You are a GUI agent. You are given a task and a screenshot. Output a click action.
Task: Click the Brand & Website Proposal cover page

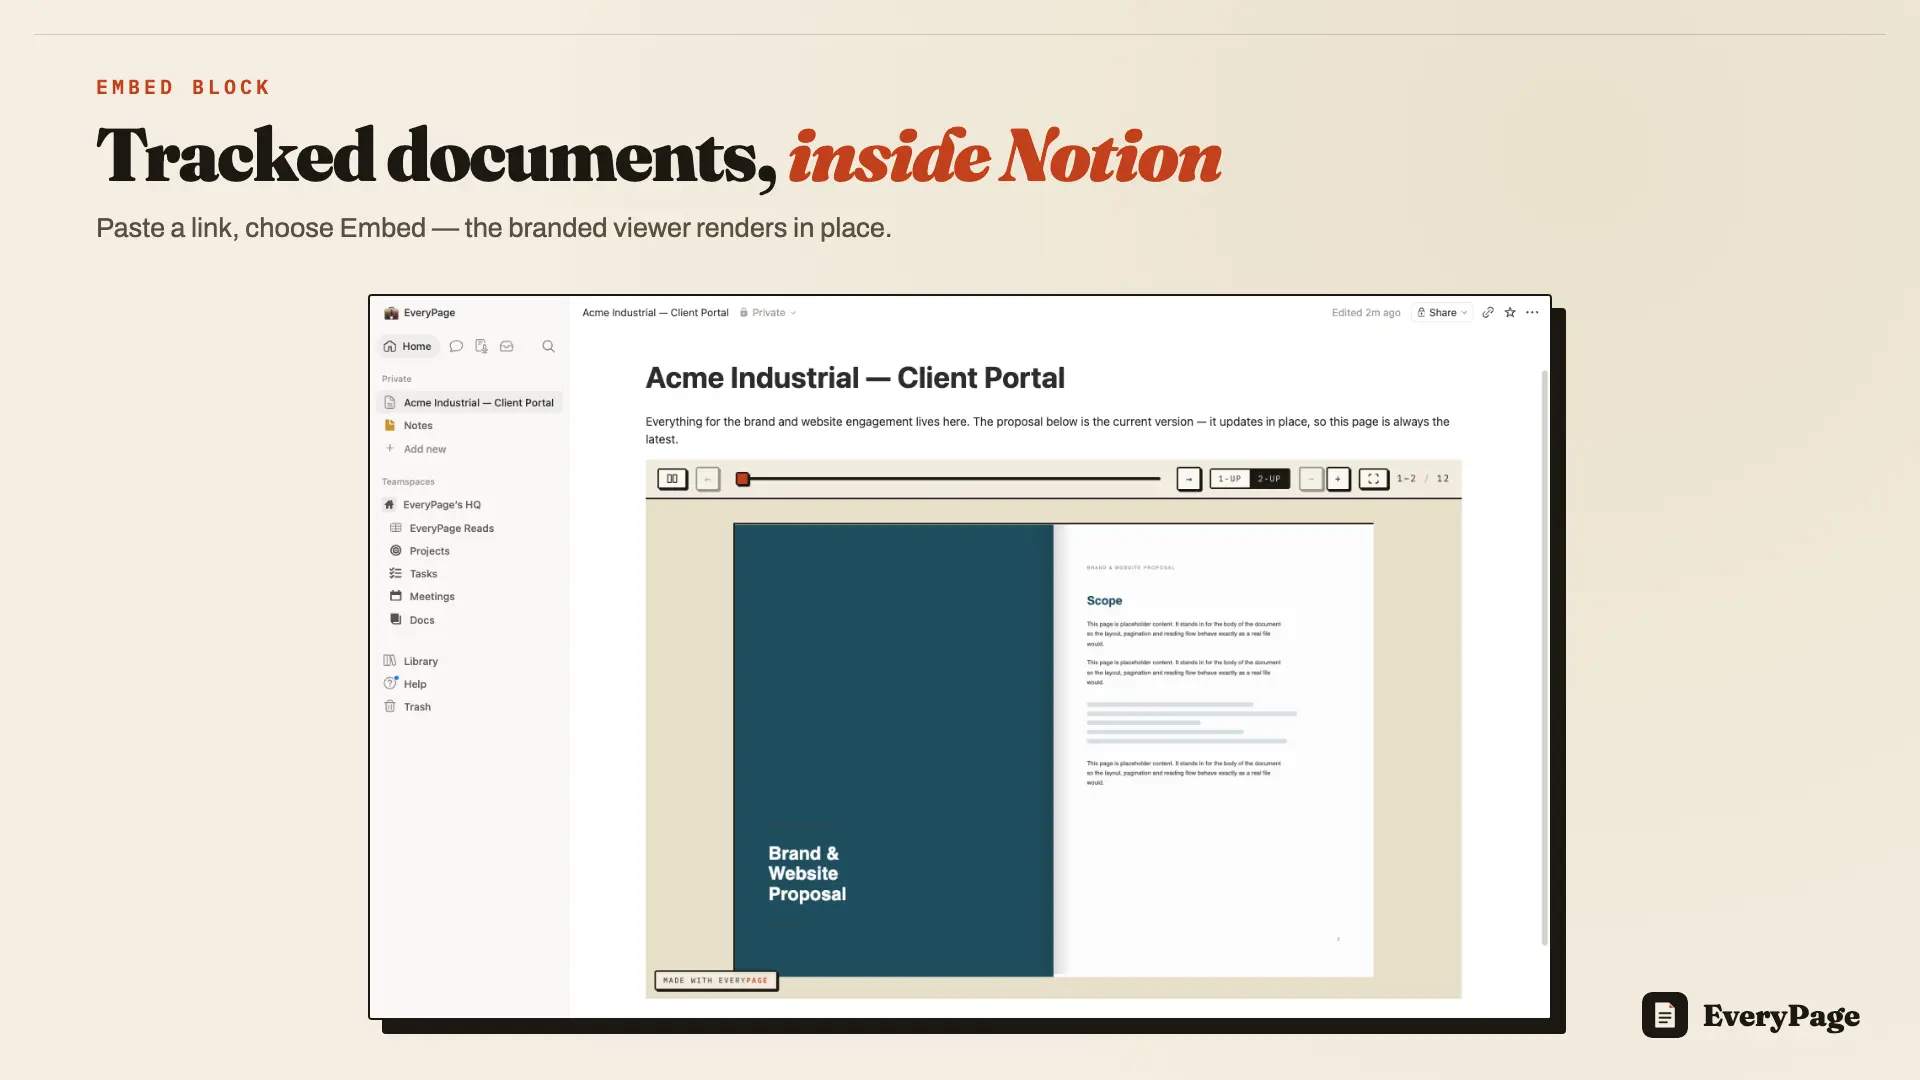pyautogui.click(x=893, y=750)
